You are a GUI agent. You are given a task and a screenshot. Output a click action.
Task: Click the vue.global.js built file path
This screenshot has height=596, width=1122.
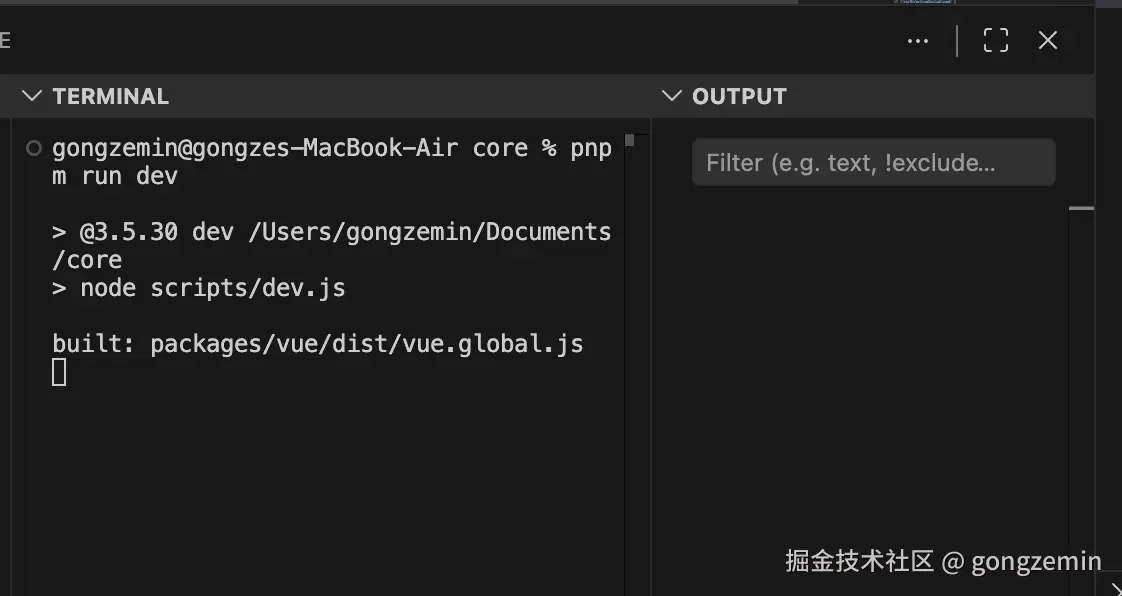(366, 345)
